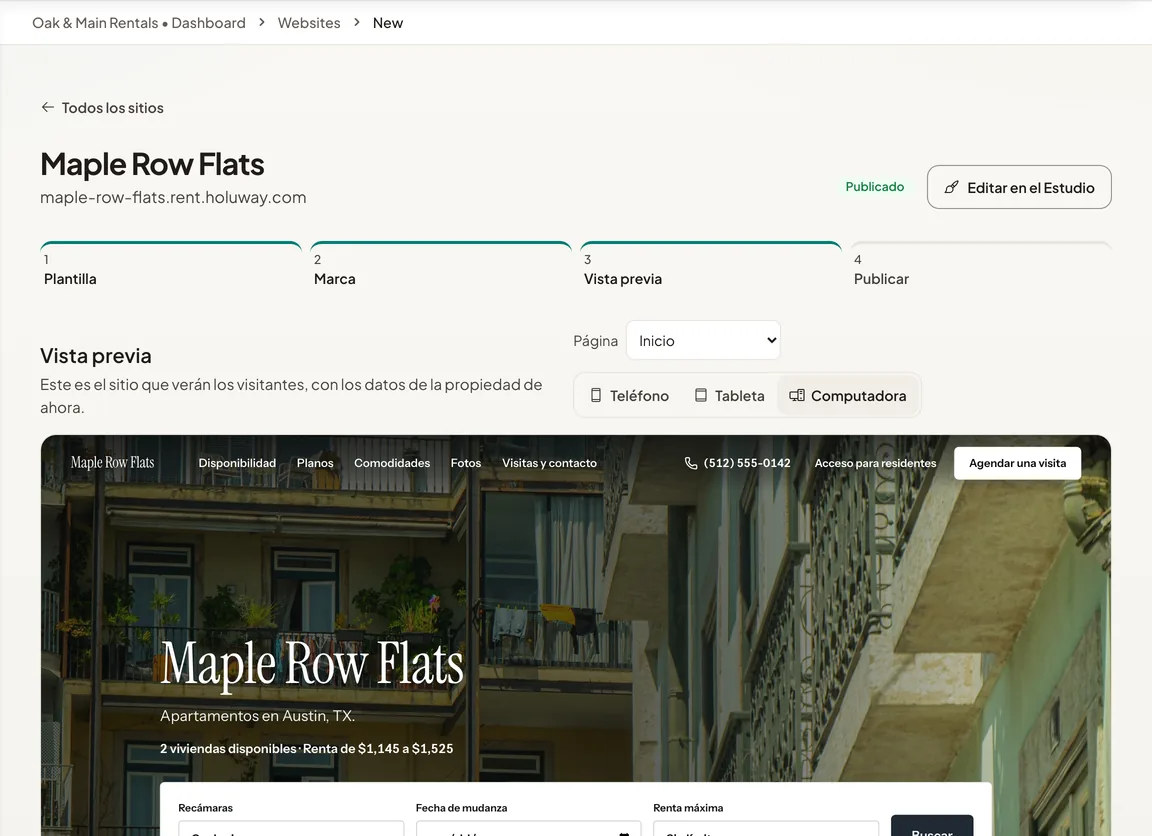Click the tablet device icon in viewport switcher
This screenshot has width=1152, height=836.
point(701,395)
